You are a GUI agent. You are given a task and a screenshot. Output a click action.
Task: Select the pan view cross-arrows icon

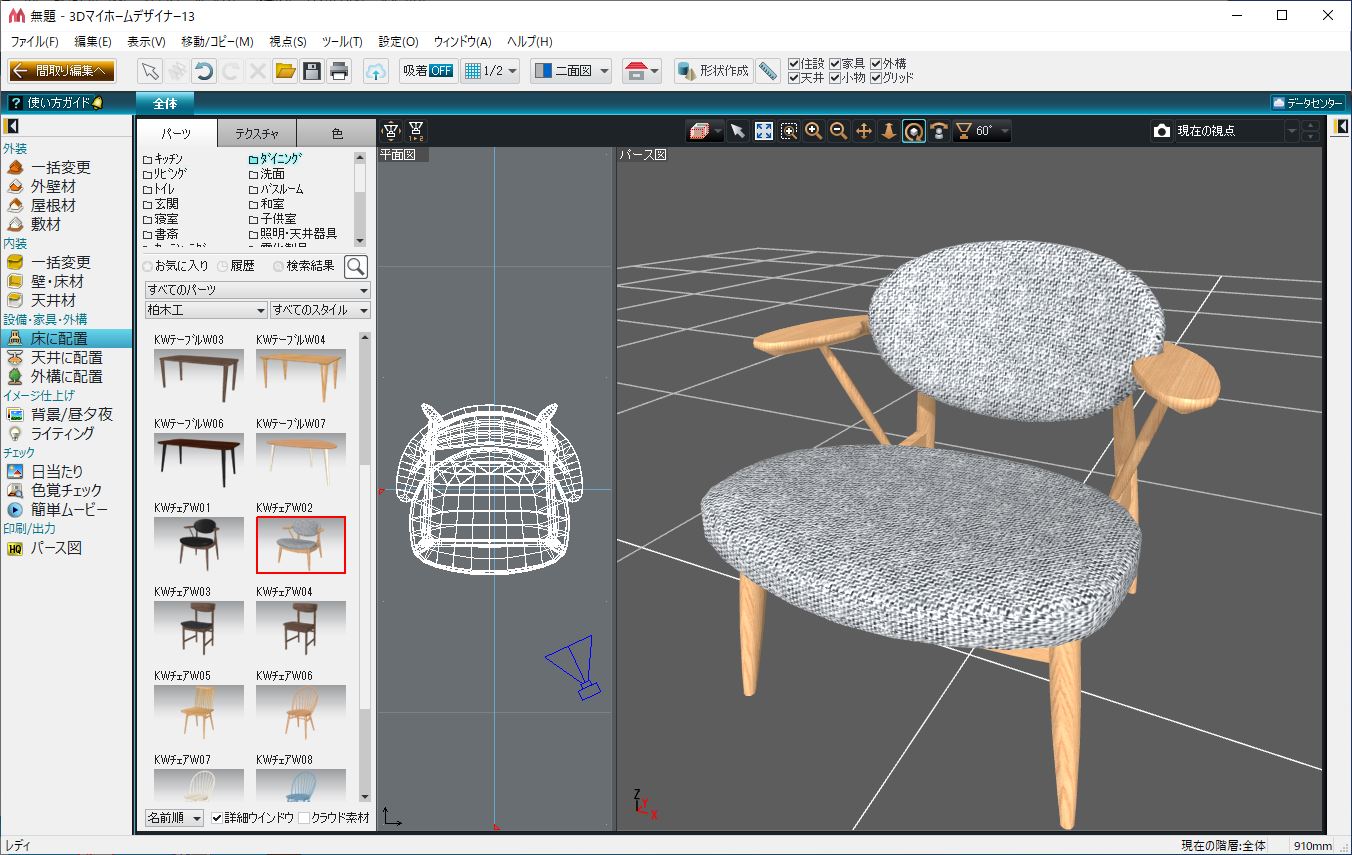click(x=864, y=132)
